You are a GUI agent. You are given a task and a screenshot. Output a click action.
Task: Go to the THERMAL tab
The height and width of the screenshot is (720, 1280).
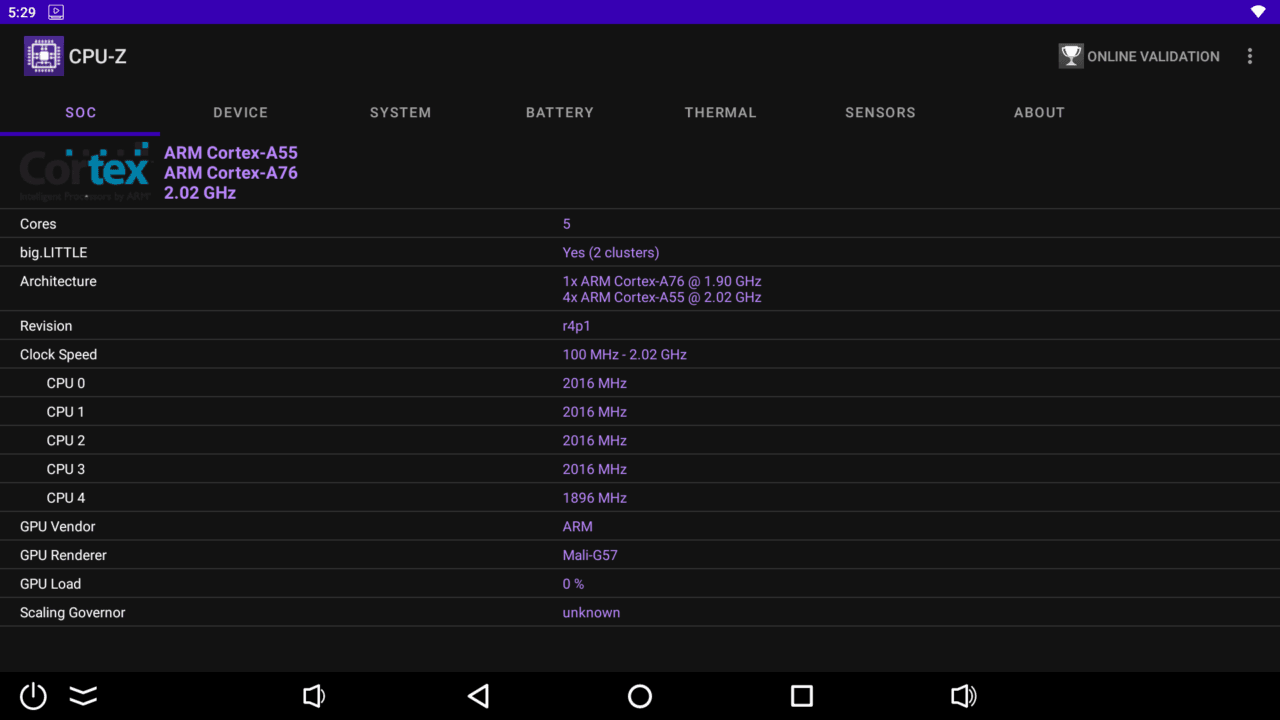(x=720, y=113)
